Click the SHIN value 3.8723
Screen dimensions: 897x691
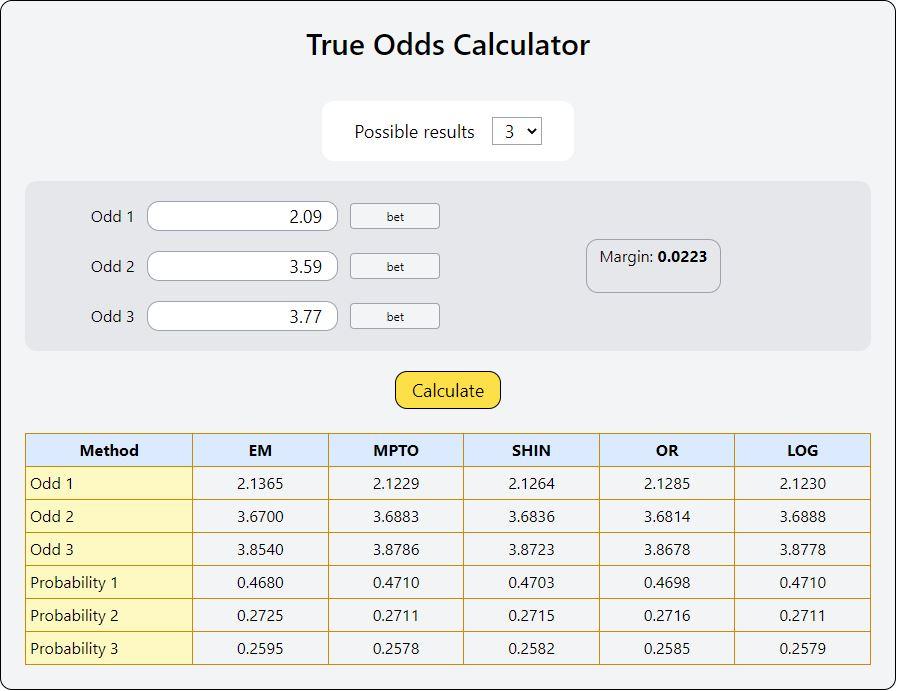531,549
